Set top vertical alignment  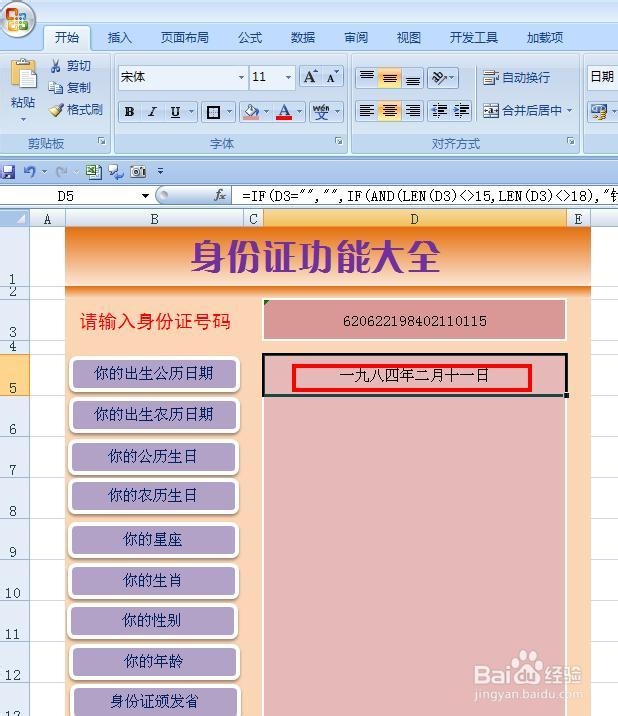(x=367, y=78)
